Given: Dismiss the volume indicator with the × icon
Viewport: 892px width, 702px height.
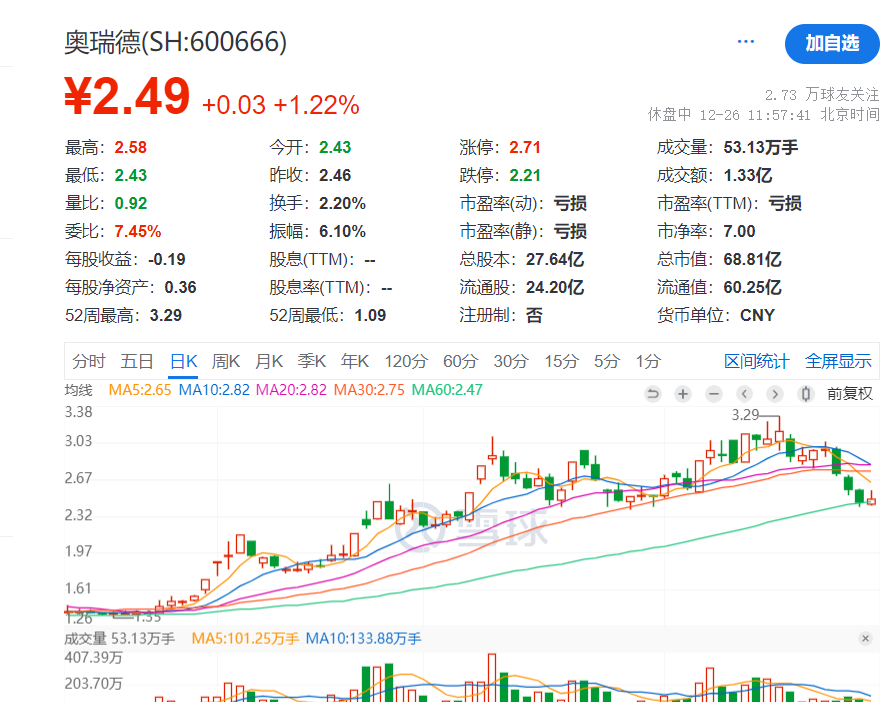Looking at the screenshot, I should (866, 637).
